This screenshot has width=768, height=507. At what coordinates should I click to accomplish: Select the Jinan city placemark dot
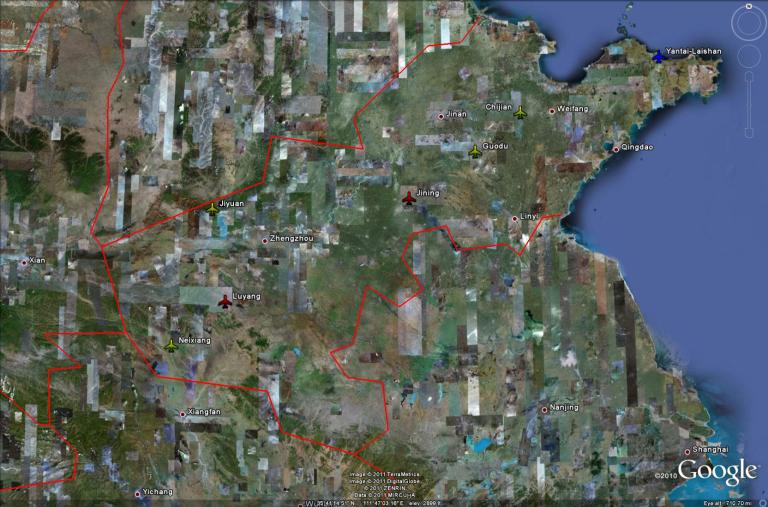tap(441, 117)
